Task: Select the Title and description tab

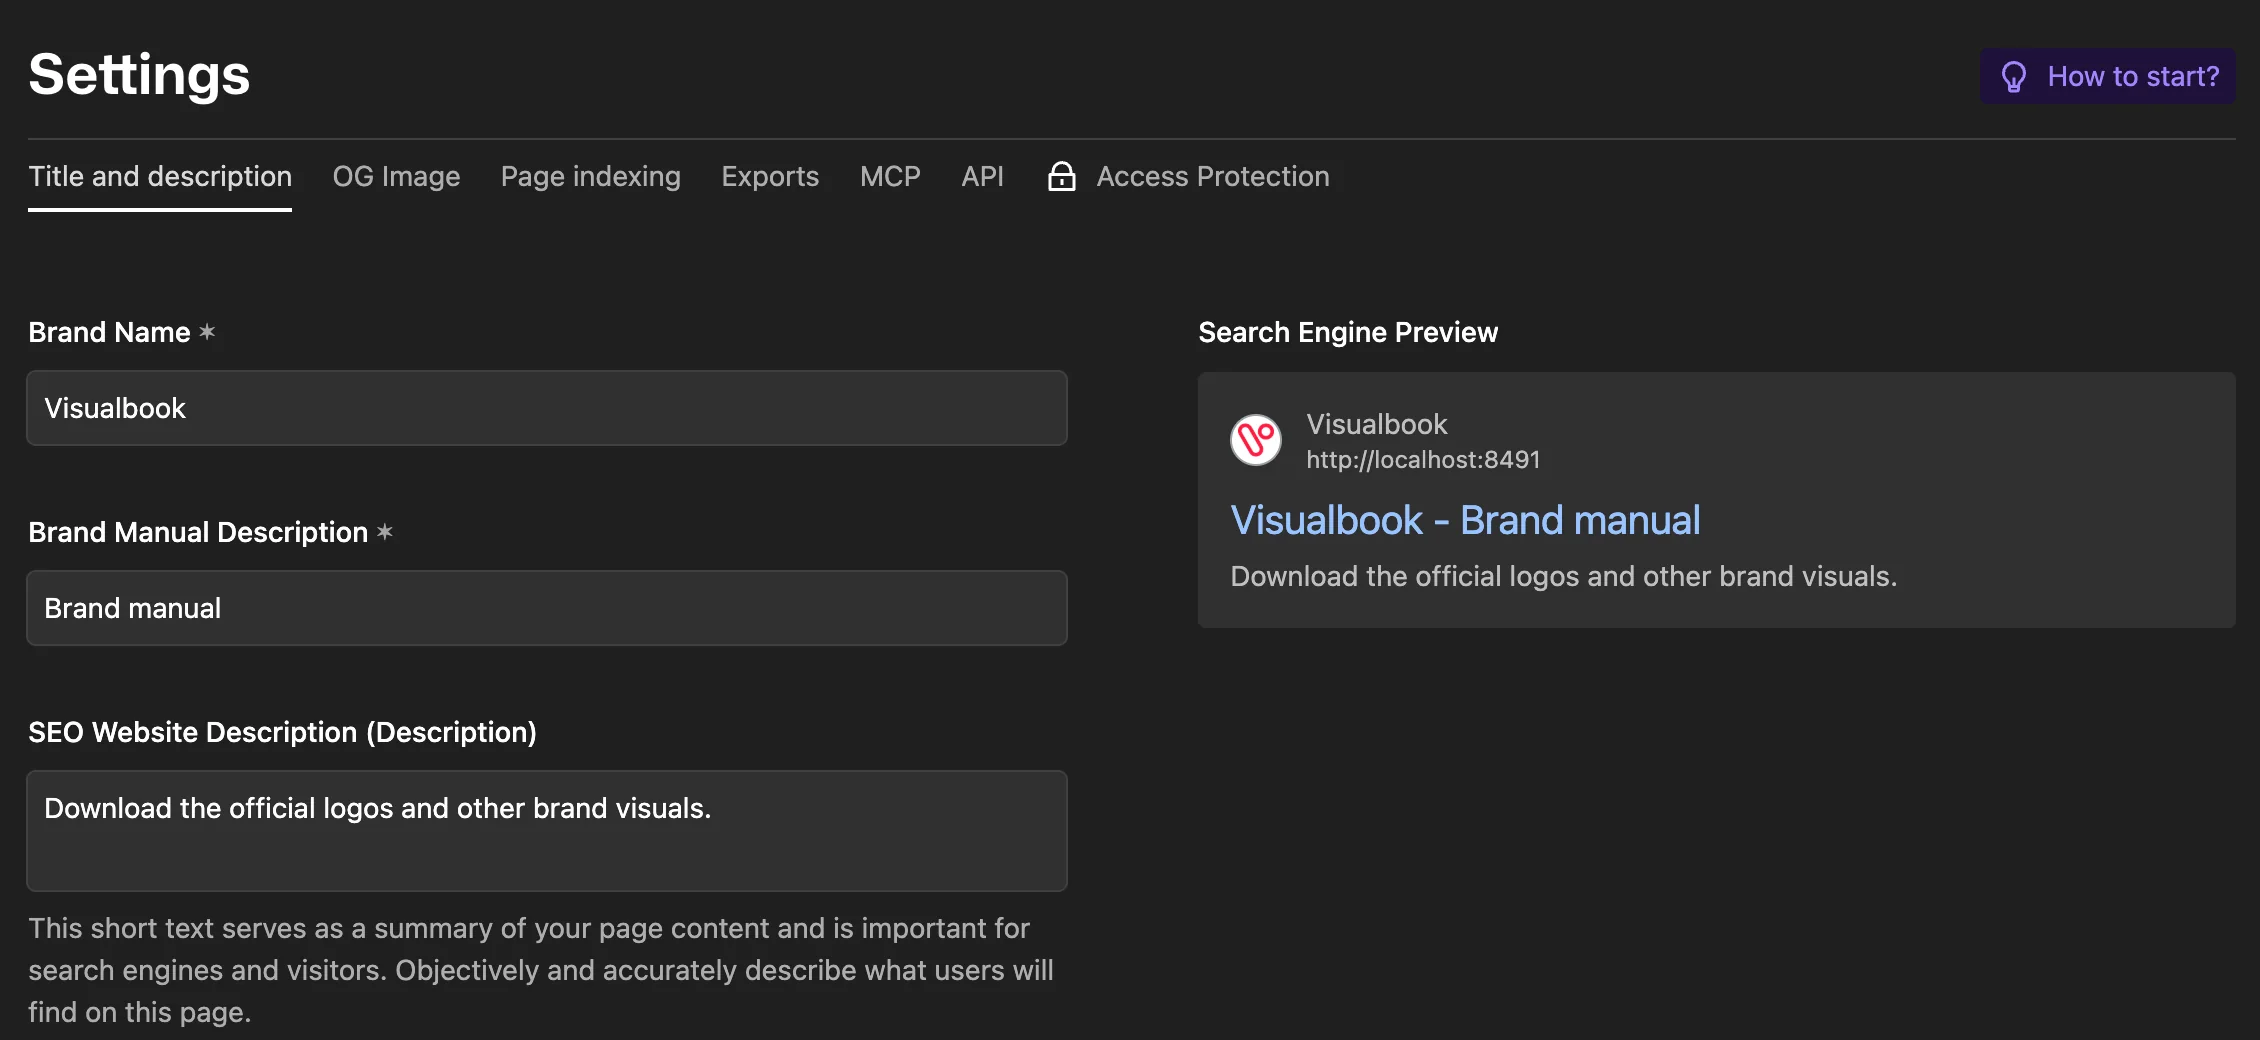Action: pyautogui.click(x=160, y=176)
